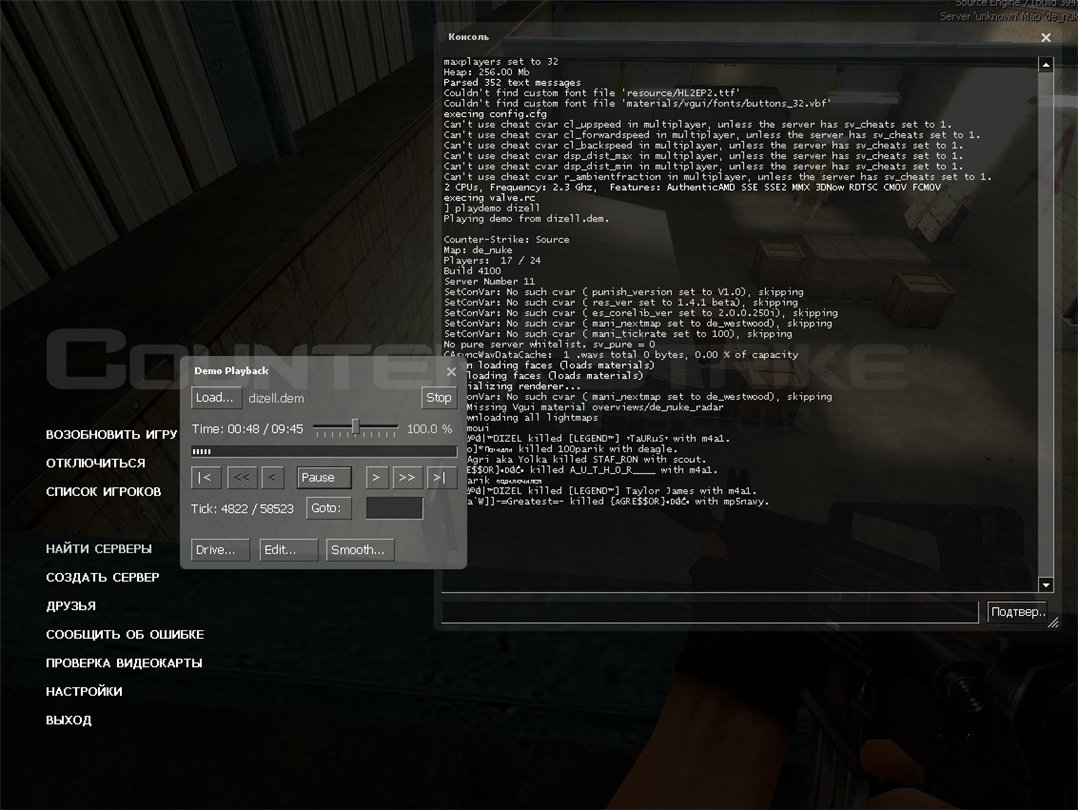This screenshot has height=810, width=1078.
Task: Click console line 'Heap: 256.00 Mb'
Action: [486, 72]
